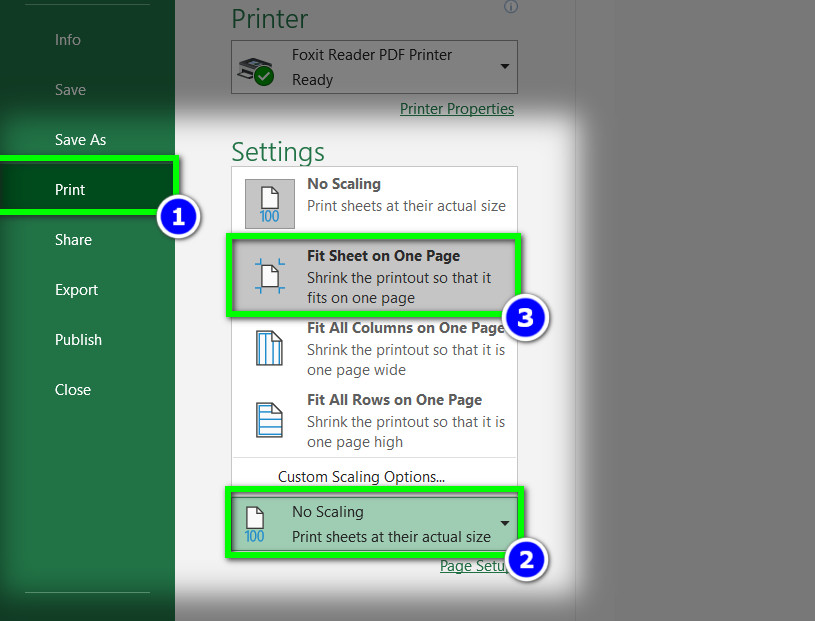
Task: Click Close in the backstage sidebar
Action: (x=73, y=390)
